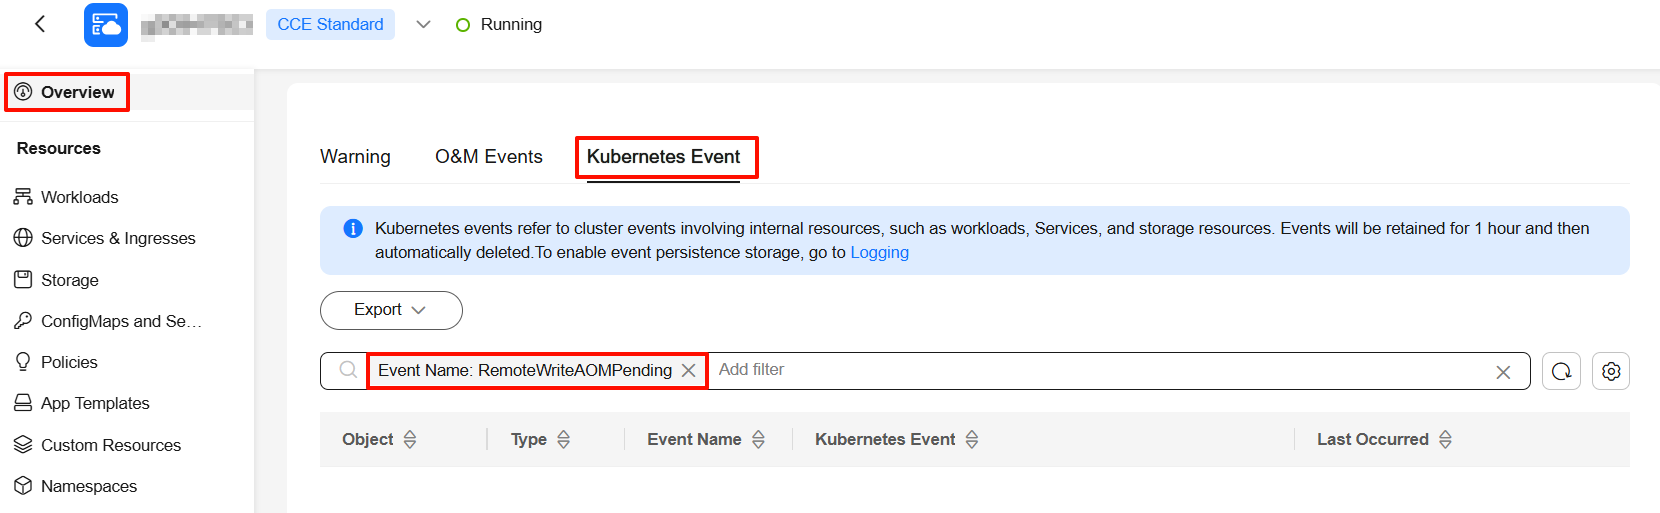The width and height of the screenshot is (1660, 513).
Task: Click the search magnifier icon
Action: click(x=348, y=370)
